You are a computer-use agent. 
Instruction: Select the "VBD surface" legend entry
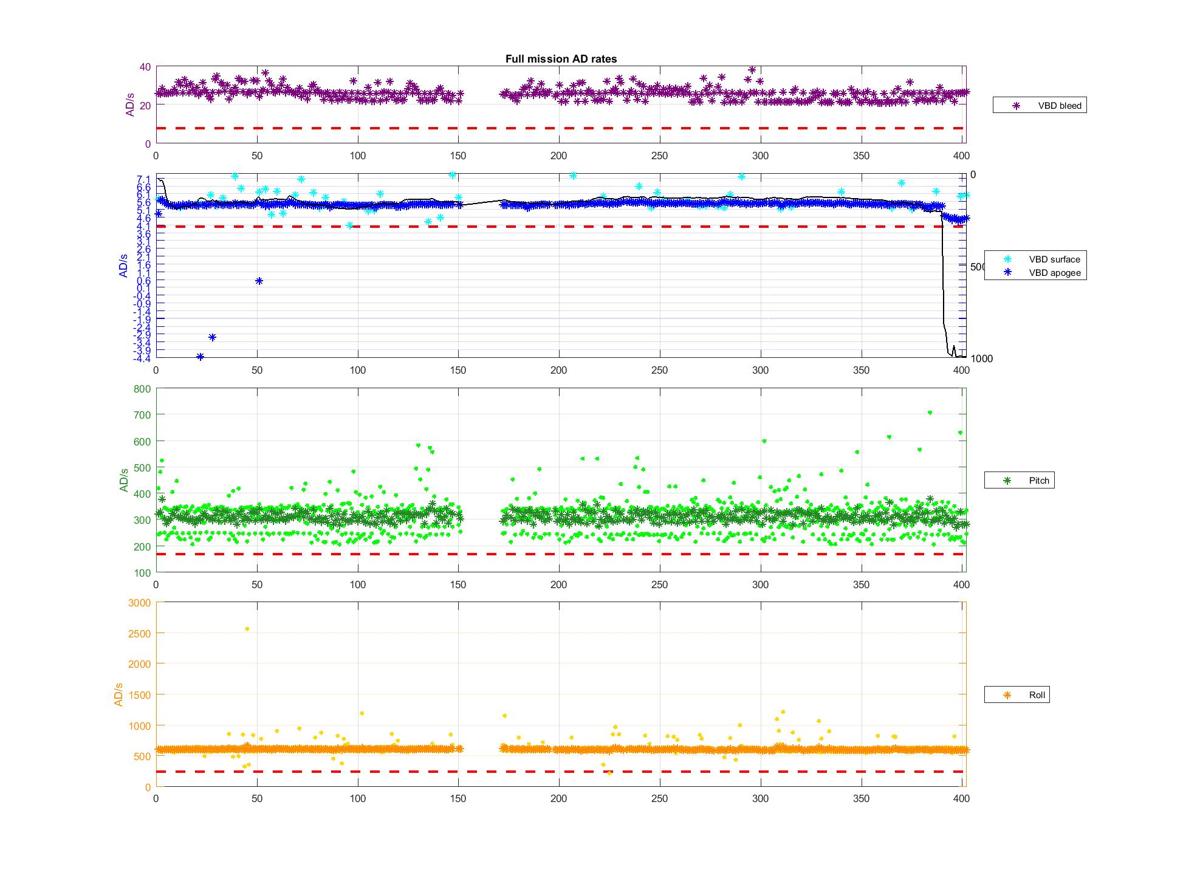(x=1035, y=259)
